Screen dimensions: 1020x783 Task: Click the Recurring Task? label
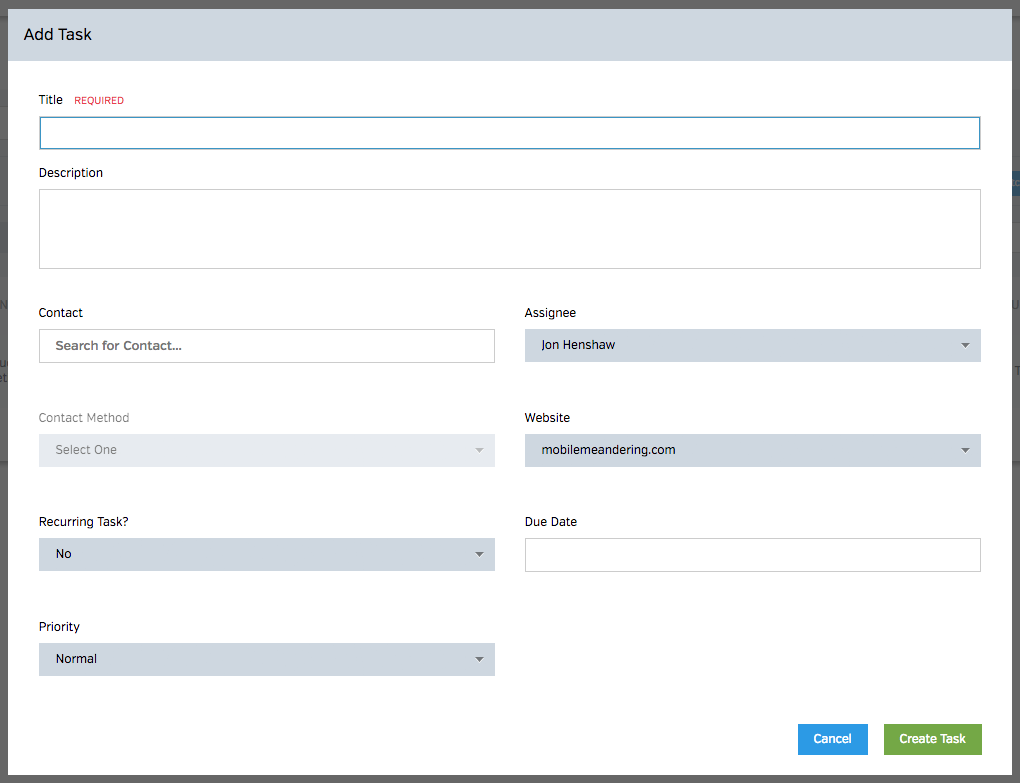83,522
